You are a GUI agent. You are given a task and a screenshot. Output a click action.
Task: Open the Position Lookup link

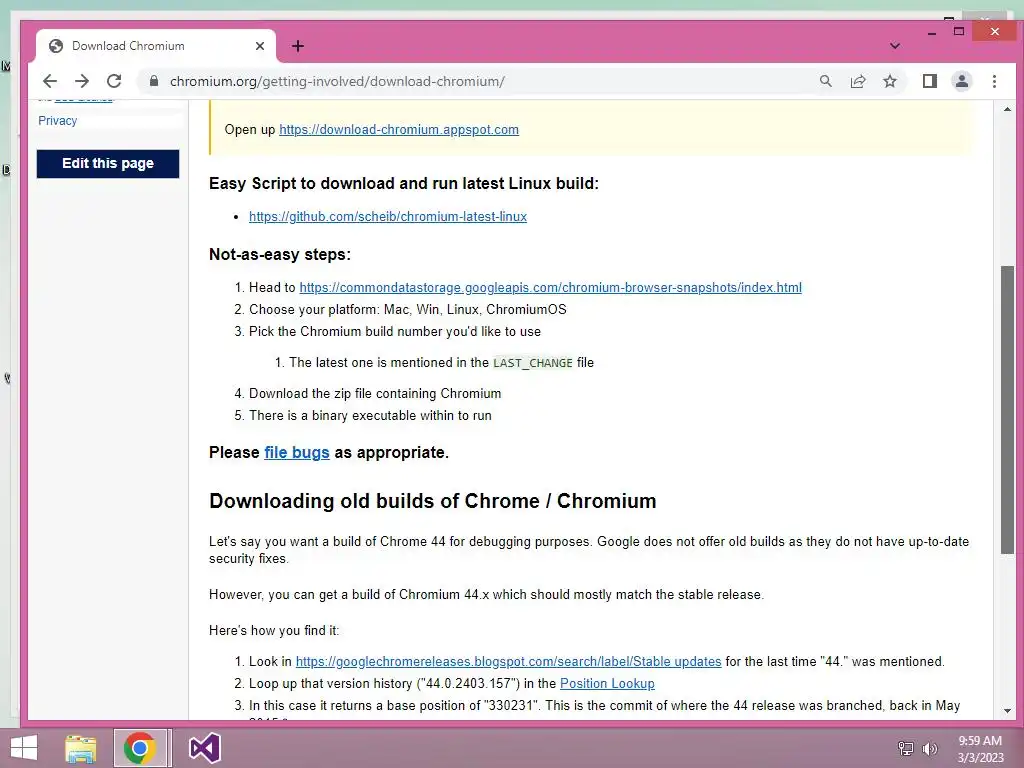[607, 684]
